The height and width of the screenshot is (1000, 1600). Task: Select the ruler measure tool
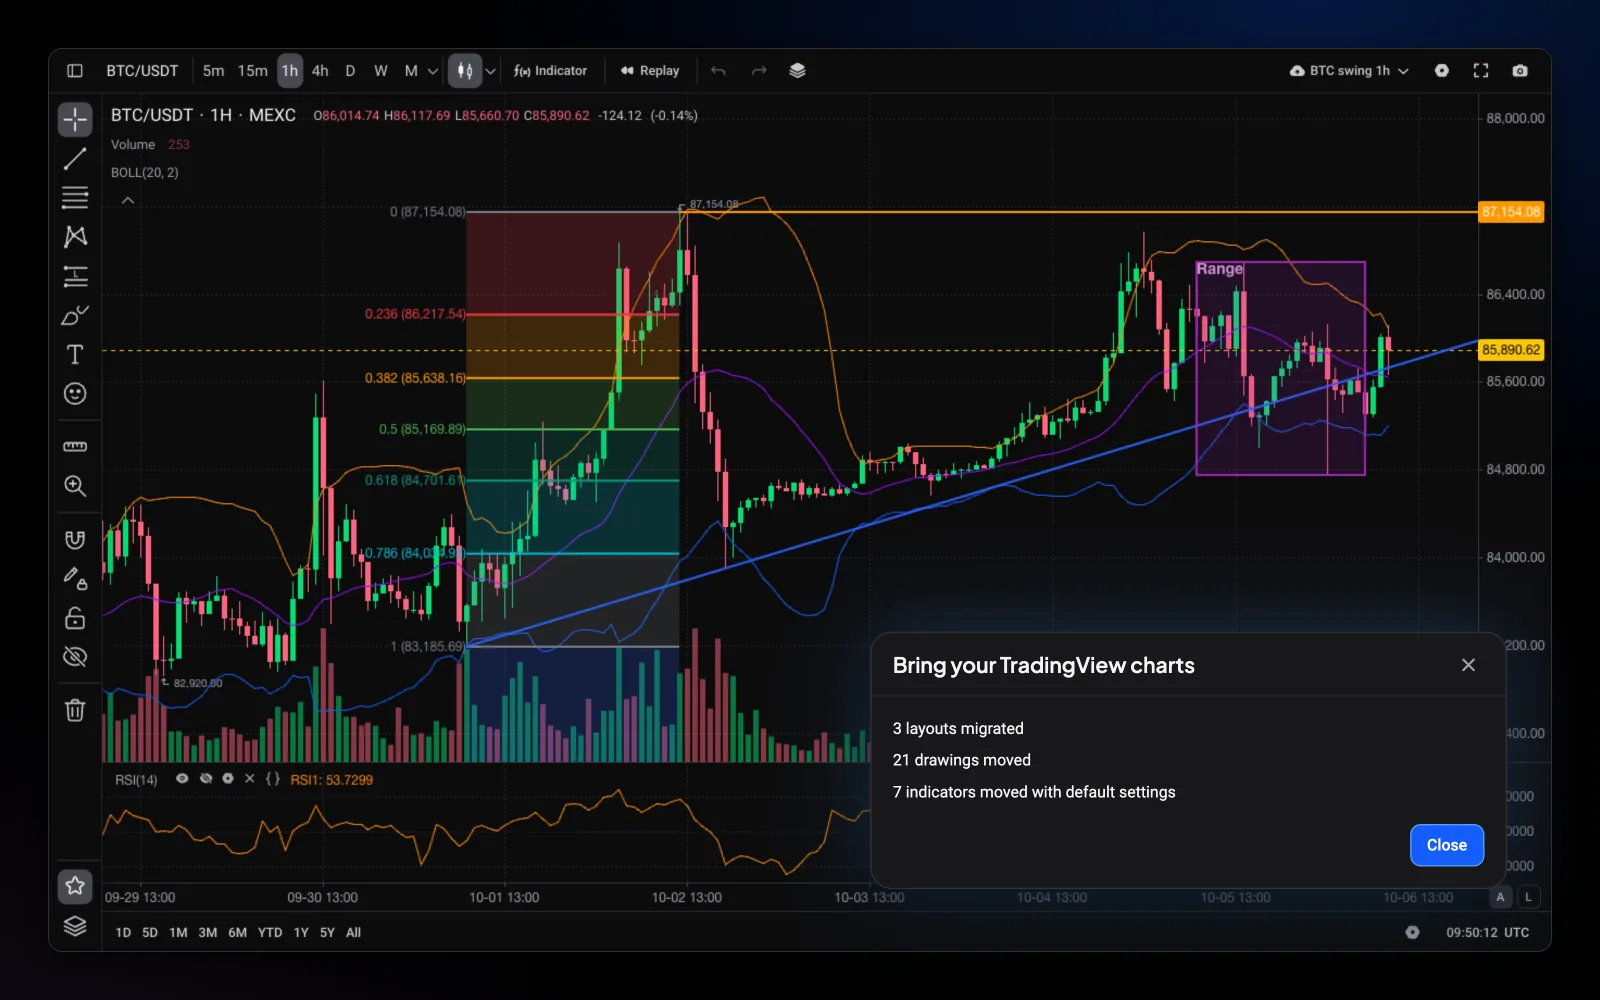pyautogui.click(x=75, y=446)
